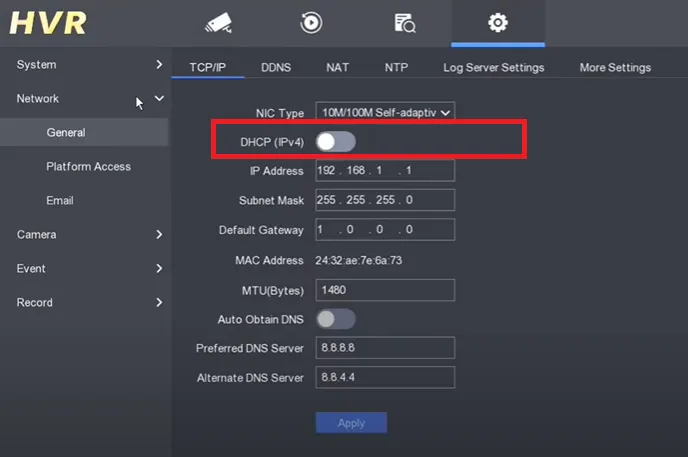Image resolution: width=688 pixels, height=457 pixels.
Task: Click the HVR logo
Action: [x=48, y=23]
